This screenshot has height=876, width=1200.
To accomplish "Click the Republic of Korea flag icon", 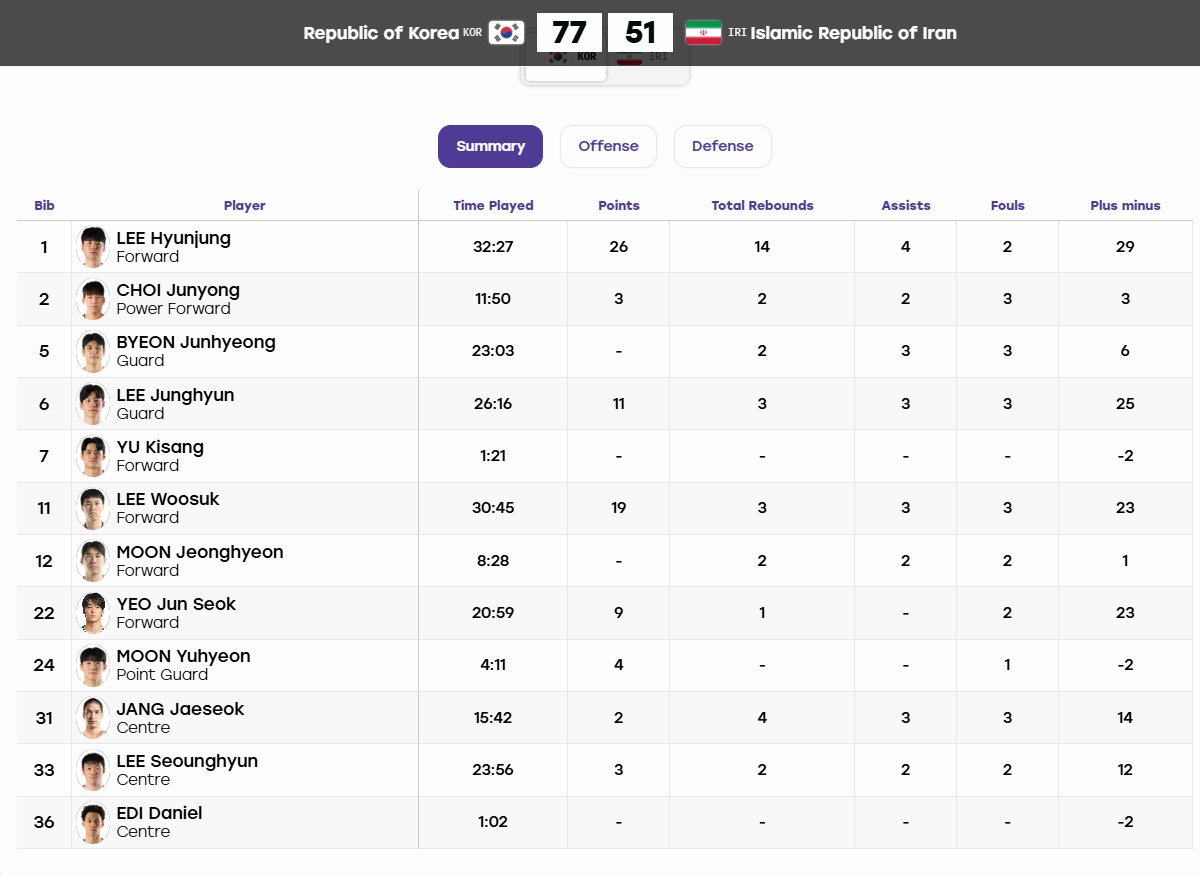I will point(506,33).
